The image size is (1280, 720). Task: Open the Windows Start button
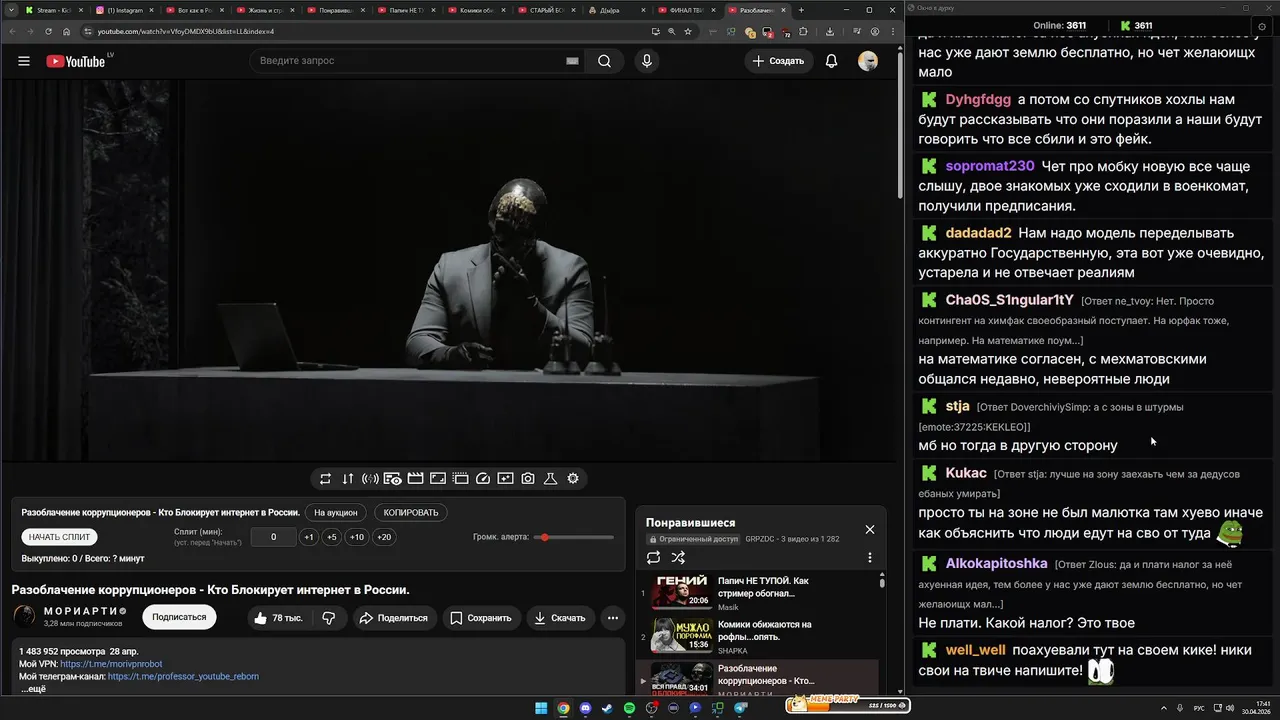pyautogui.click(x=541, y=708)
